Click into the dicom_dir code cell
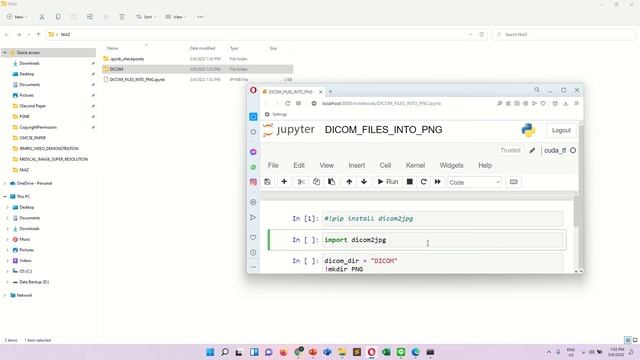This screenshot has height=360, width=640. (443, 264)
